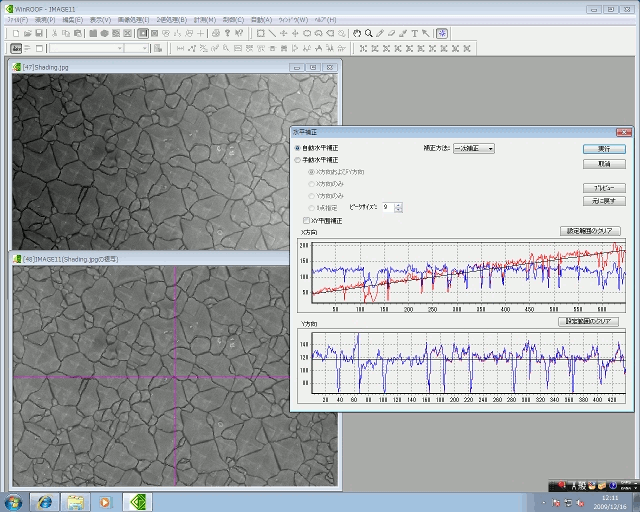
Task: Click the Save floppy disk icon
Action: (x=39, y=33)
